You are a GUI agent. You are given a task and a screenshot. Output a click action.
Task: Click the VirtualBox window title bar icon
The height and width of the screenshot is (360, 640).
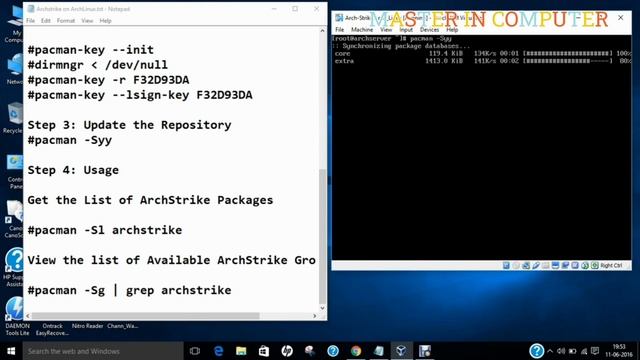339,18
